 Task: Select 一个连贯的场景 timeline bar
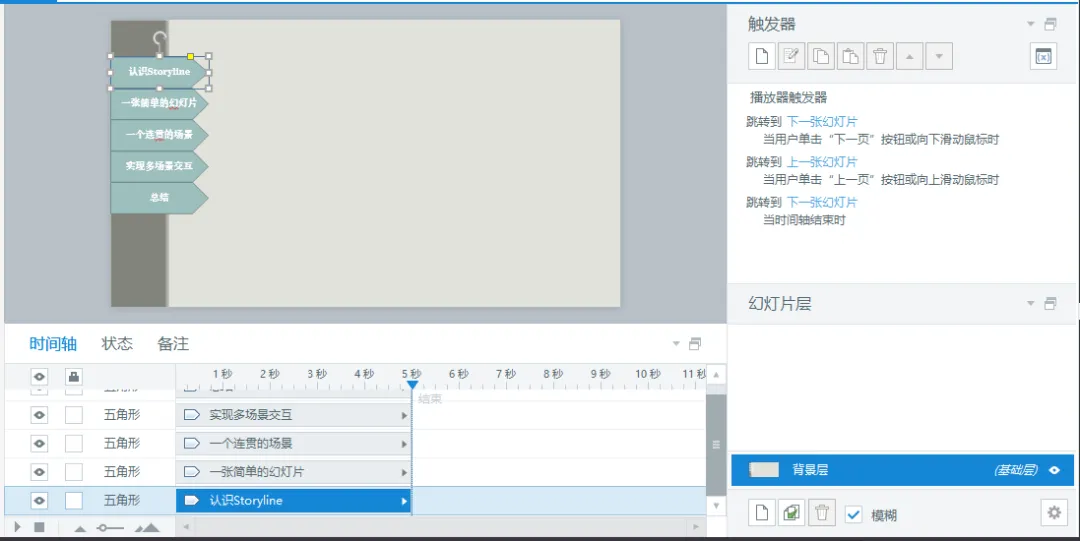click(x=293, y=443)
